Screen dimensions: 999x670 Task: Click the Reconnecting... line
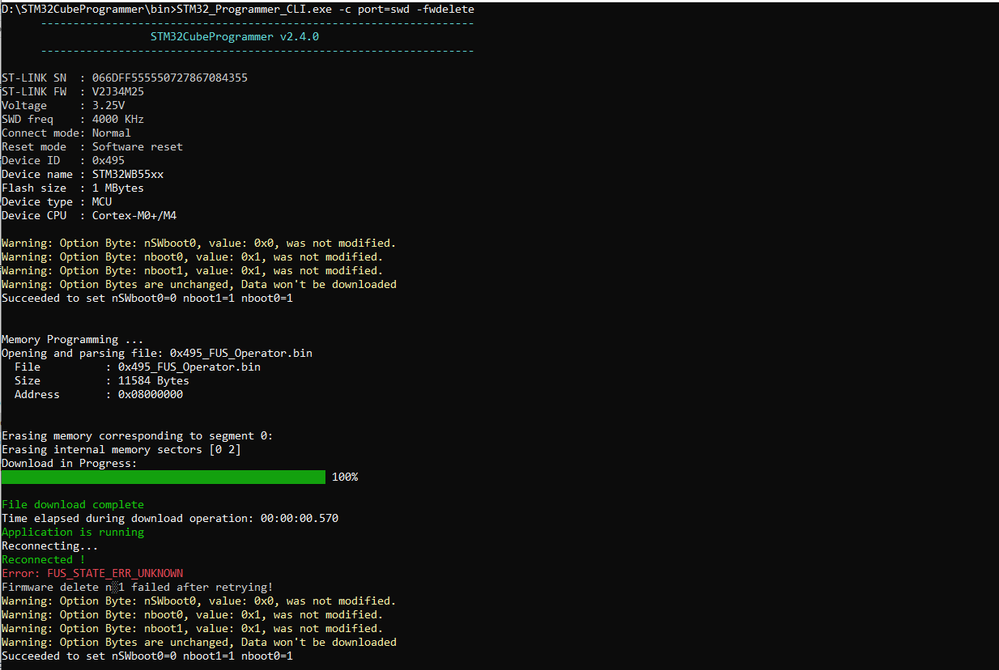tap(50, 546)
